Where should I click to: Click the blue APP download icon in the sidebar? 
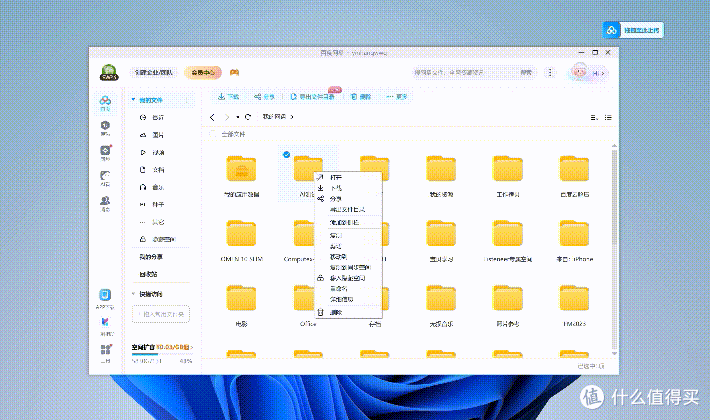pyautogui.click(x=105, y=296)
